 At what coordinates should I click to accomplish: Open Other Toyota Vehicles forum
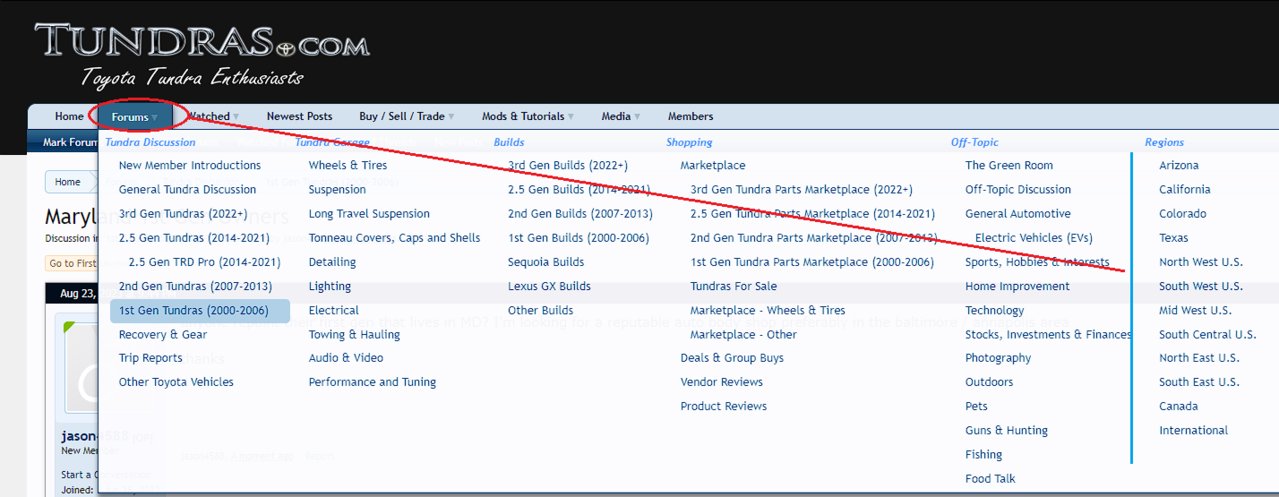[176, 382]
